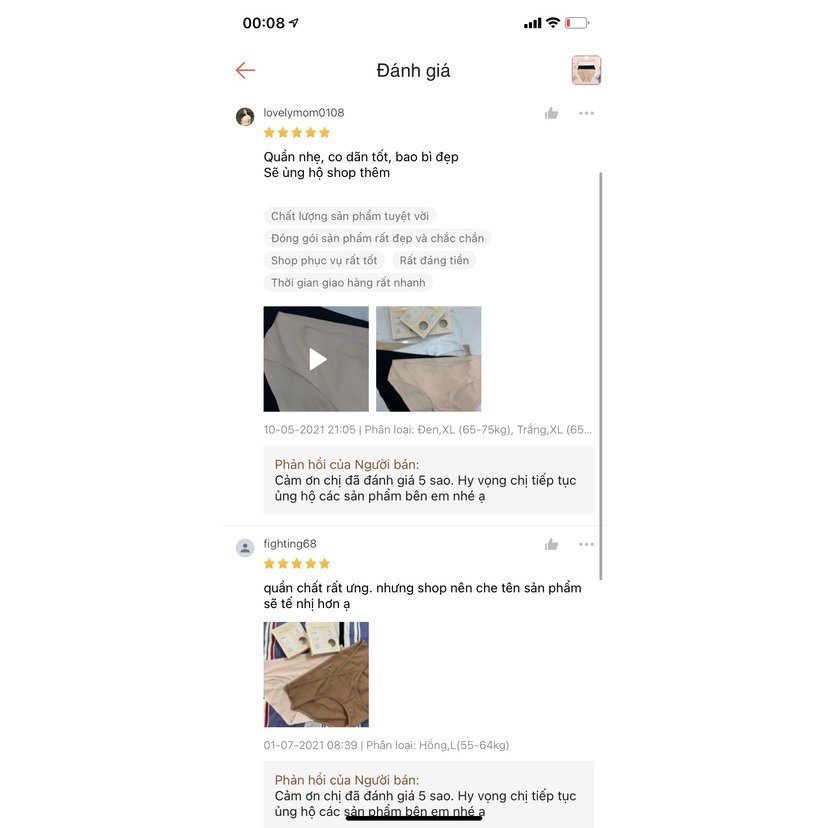Like the review by lovelymom0108

(x=551, y=113)
